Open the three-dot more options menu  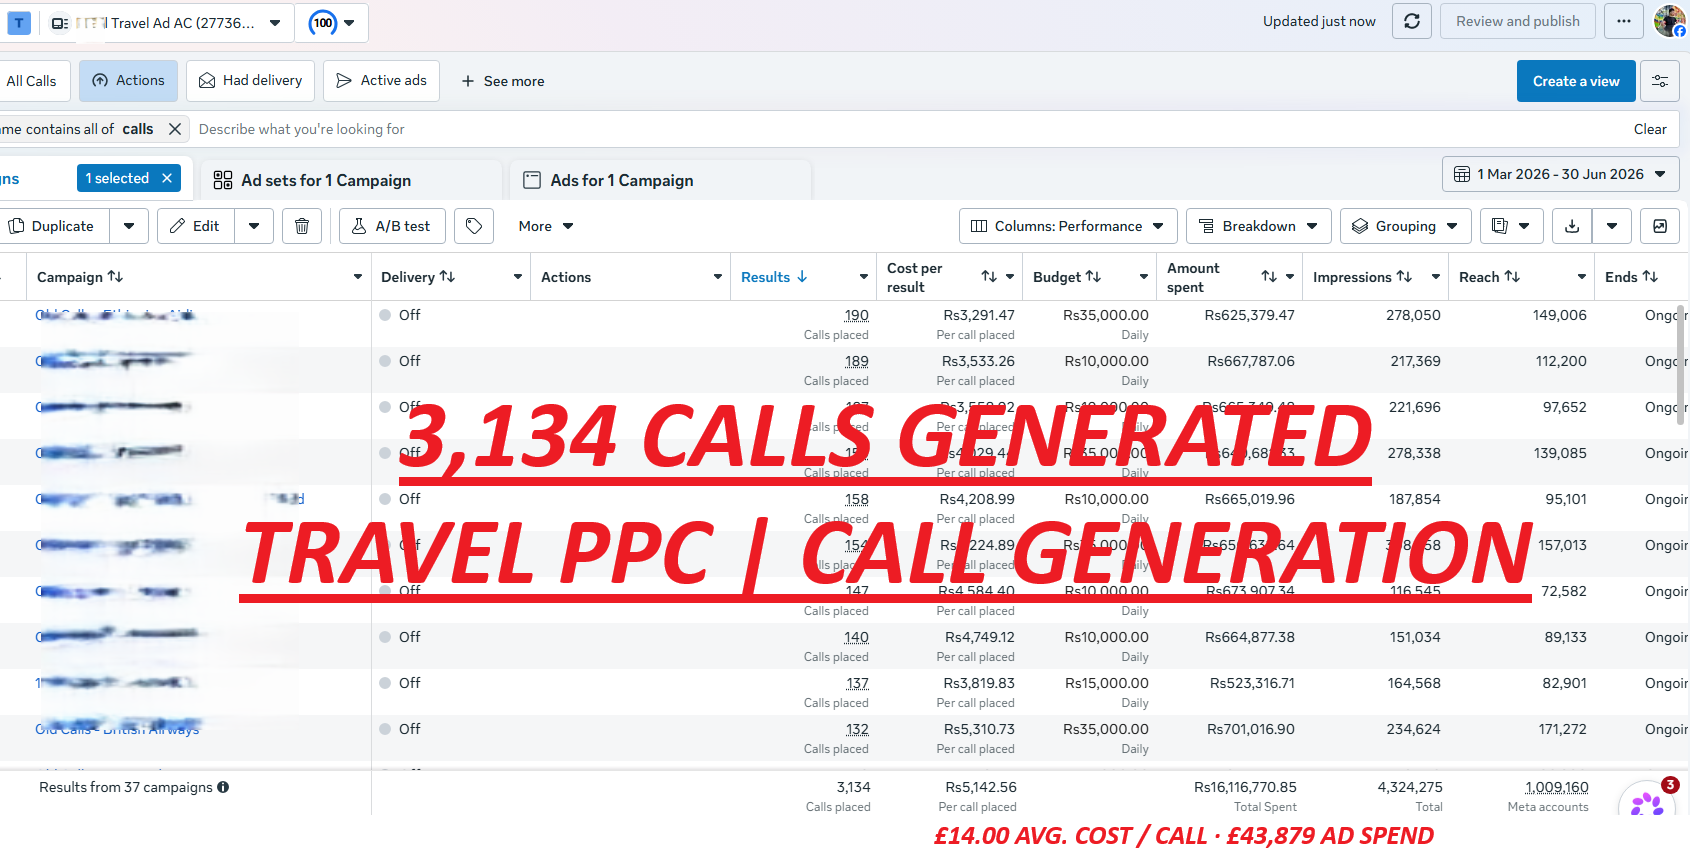tap(1623, 21)
